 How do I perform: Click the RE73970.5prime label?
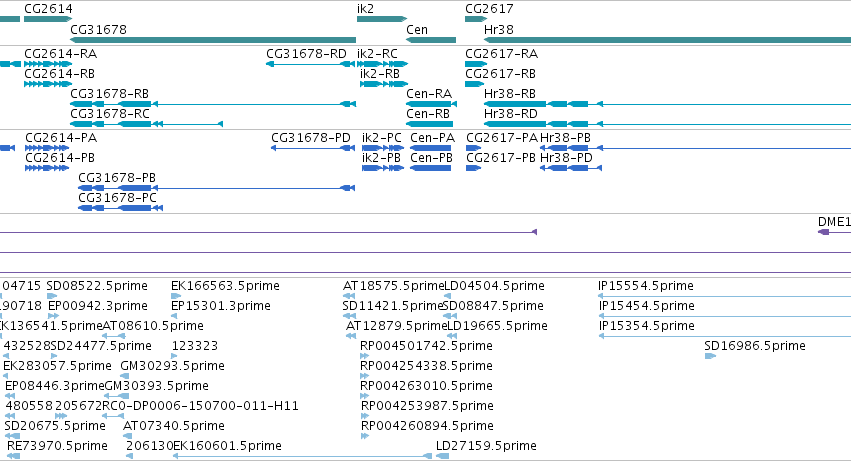(x=58, y=447)
